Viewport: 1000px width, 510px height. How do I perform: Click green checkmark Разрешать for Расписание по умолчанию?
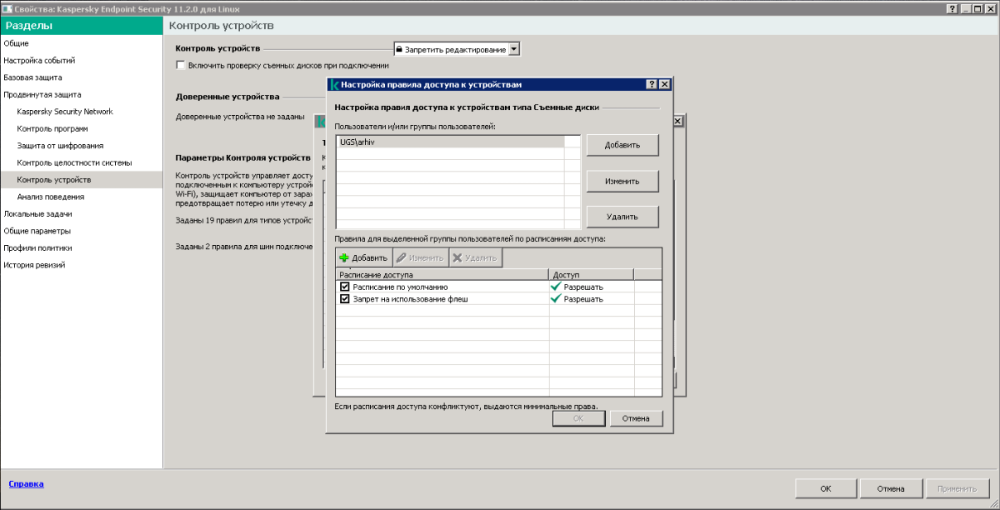[x=556, y=287]
